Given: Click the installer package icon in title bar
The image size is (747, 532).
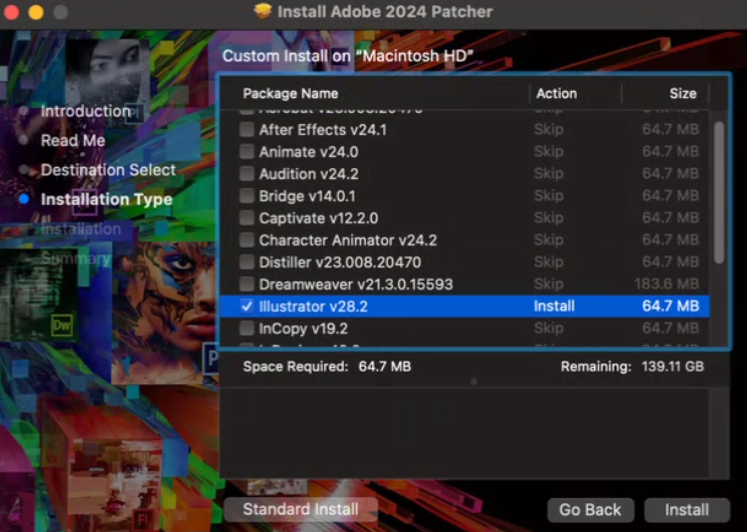Looking at the screenshot, I should coord(263,12).
